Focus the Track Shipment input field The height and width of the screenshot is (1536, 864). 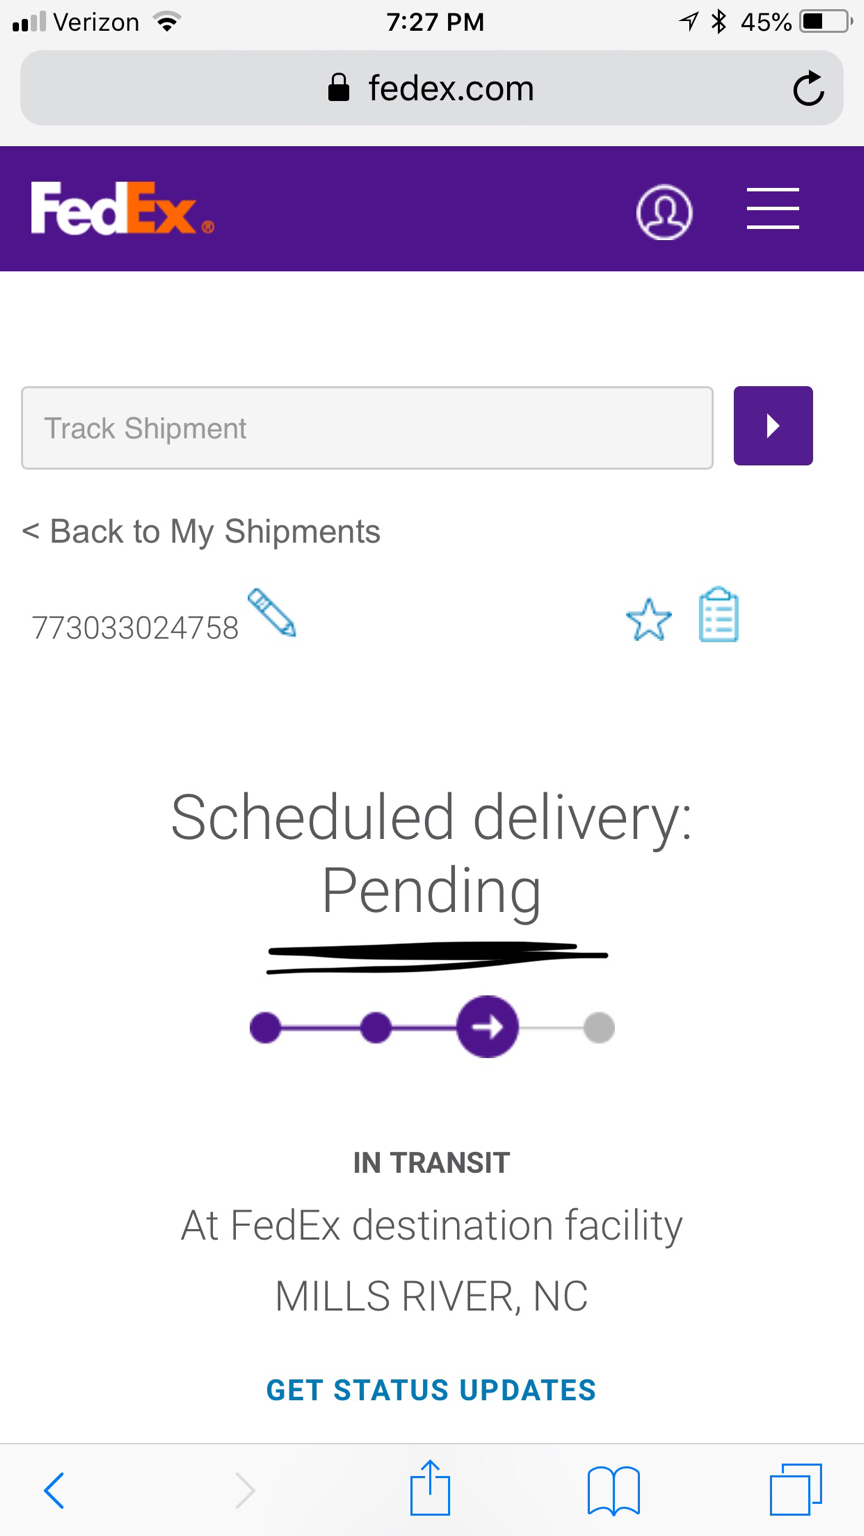[x=367, y=428]
